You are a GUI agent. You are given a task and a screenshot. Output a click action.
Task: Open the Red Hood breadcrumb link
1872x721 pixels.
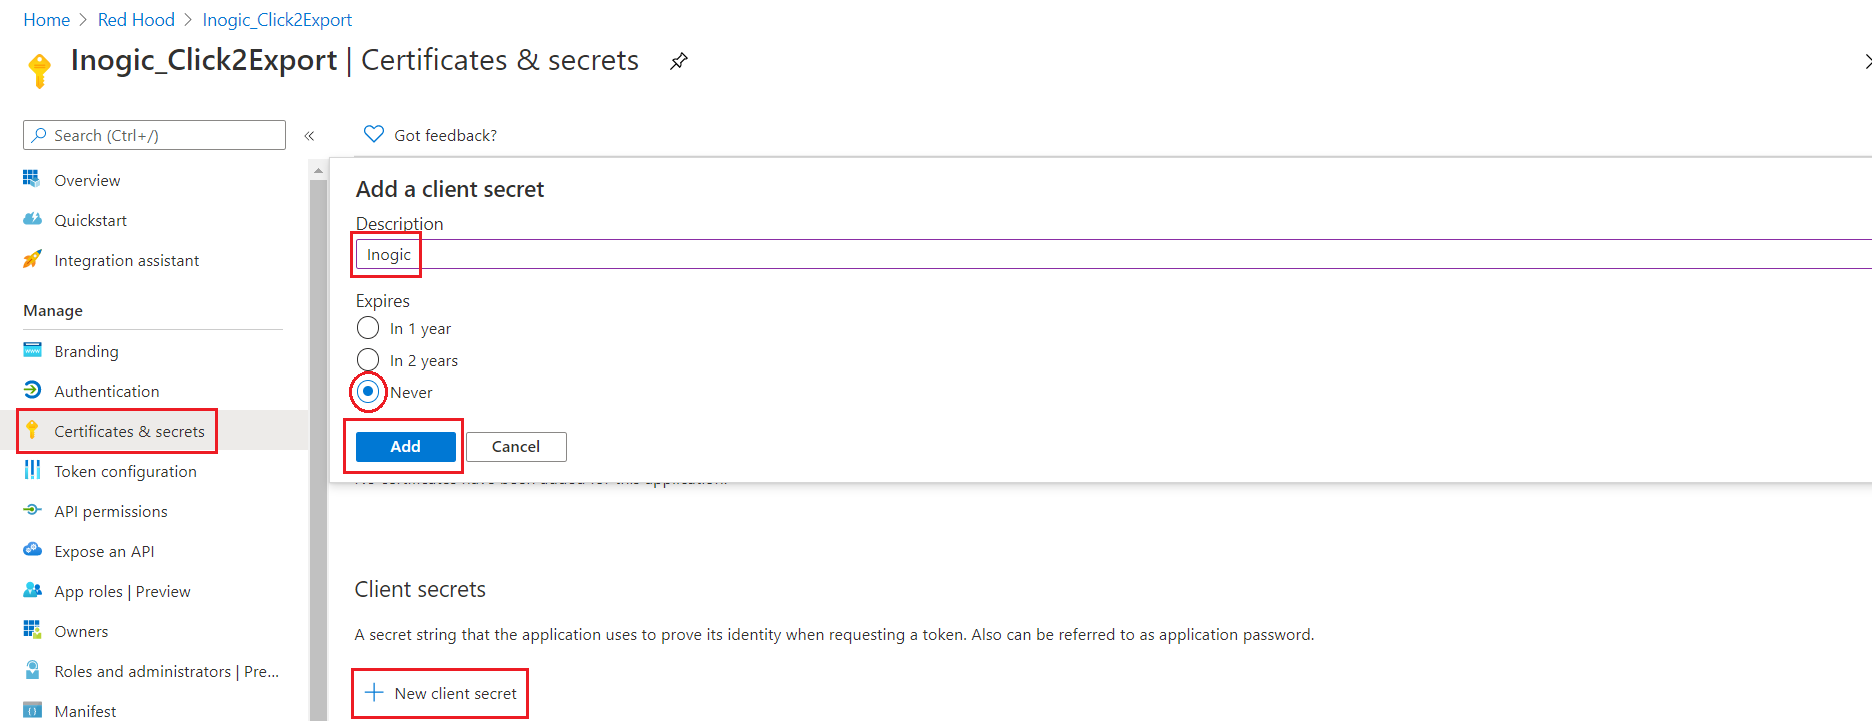tap(136, 20)
